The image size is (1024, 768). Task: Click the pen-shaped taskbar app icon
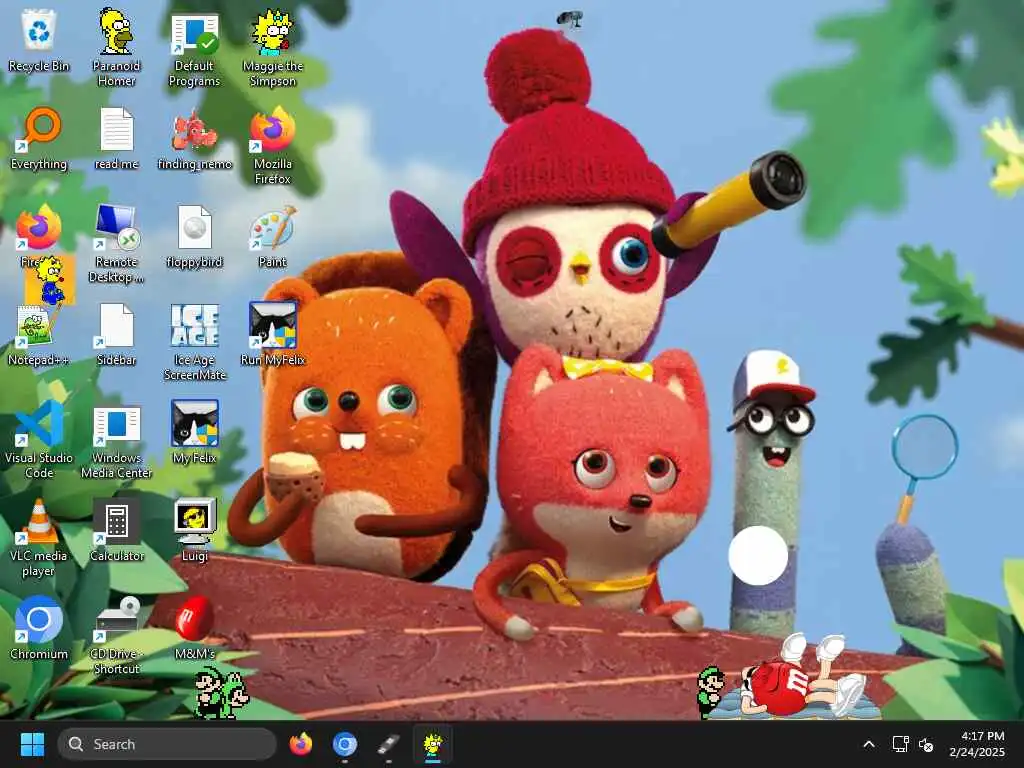[x=389, y=744]
